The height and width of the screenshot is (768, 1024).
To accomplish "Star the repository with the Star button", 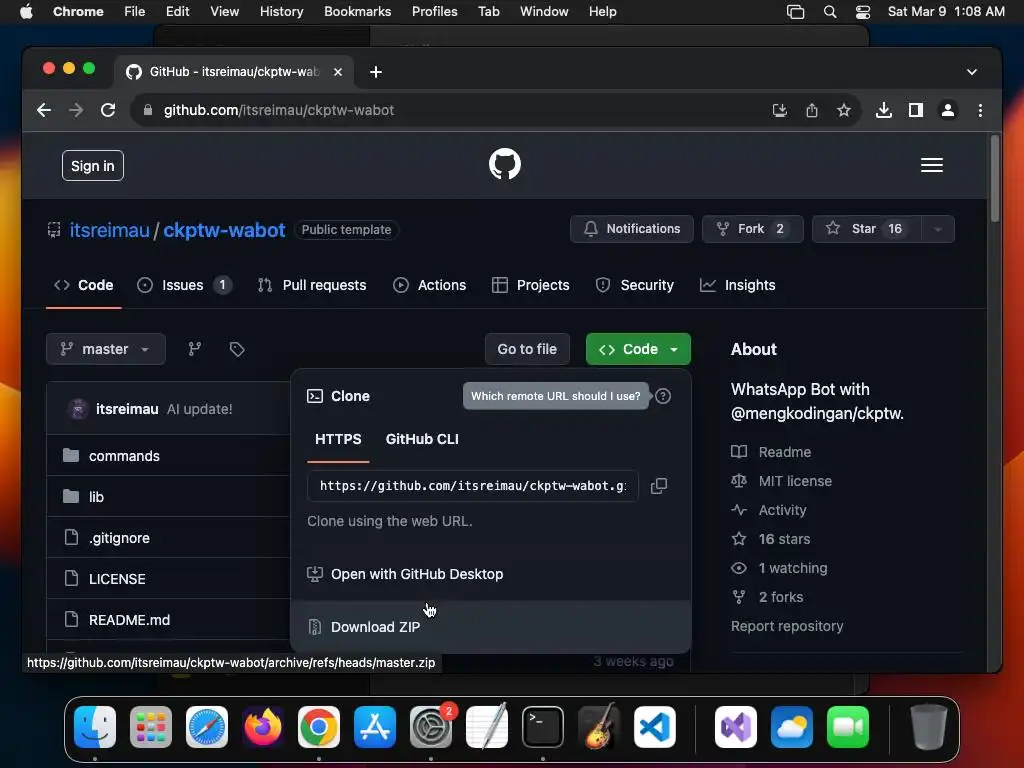I will [866, 229].
